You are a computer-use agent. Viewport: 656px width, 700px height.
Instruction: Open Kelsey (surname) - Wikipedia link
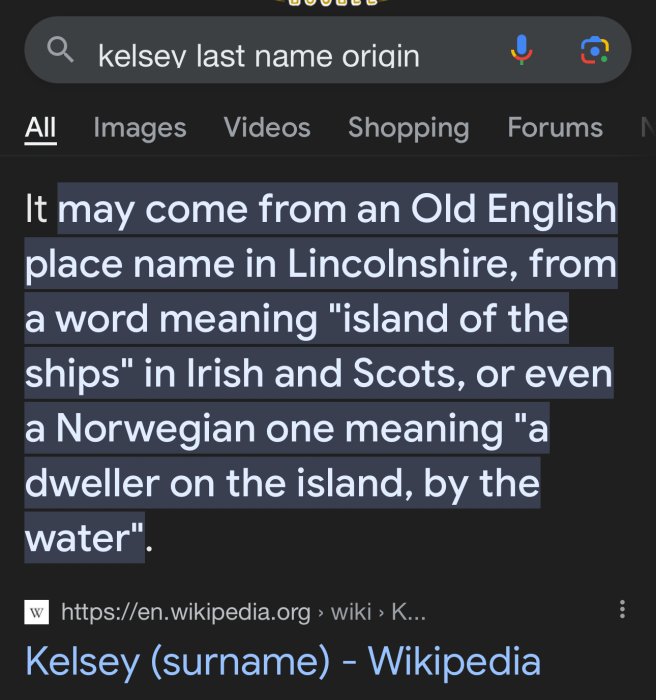pos(283,662)
